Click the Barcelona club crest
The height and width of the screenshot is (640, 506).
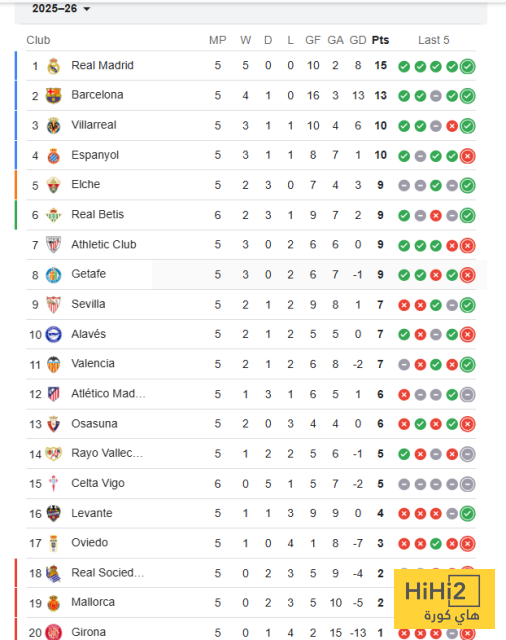[x=53, y=96]
